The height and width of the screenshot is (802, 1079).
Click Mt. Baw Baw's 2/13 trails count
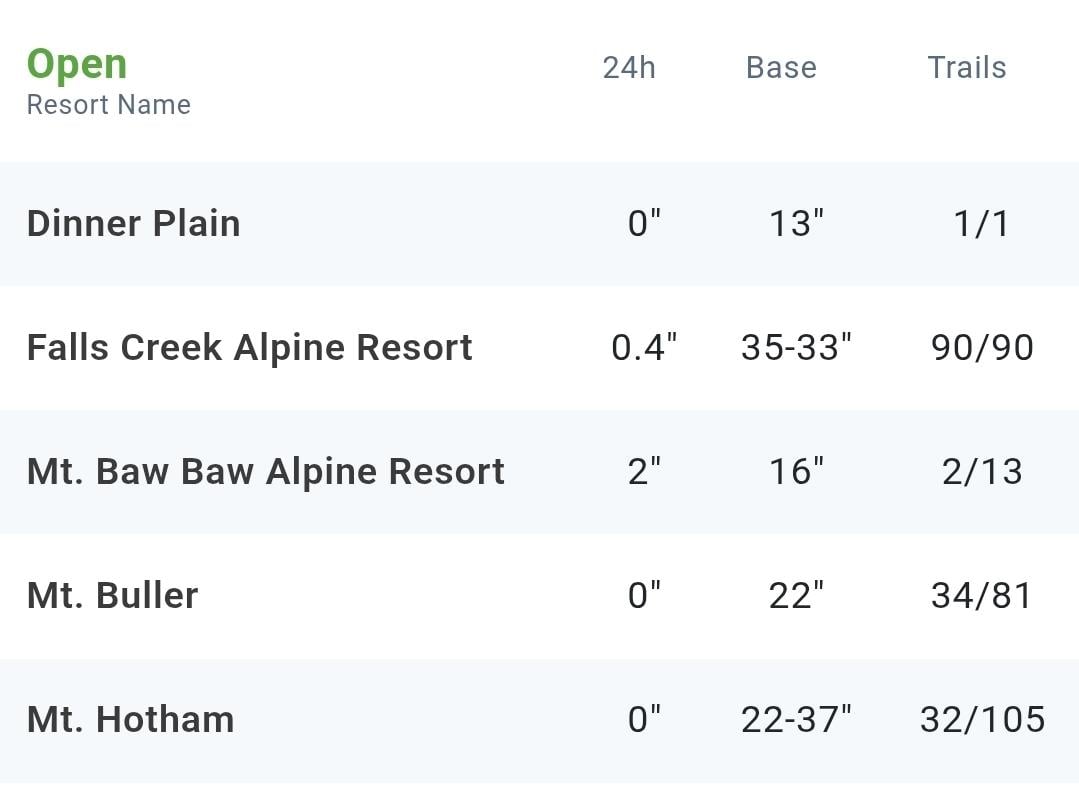tap(982, 472)
